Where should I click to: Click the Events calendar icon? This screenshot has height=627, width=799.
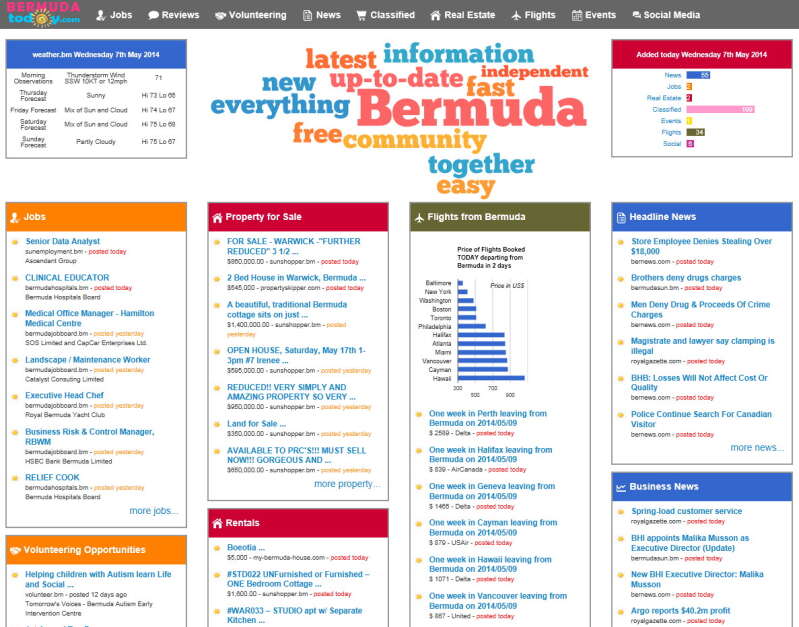[577, 15]
